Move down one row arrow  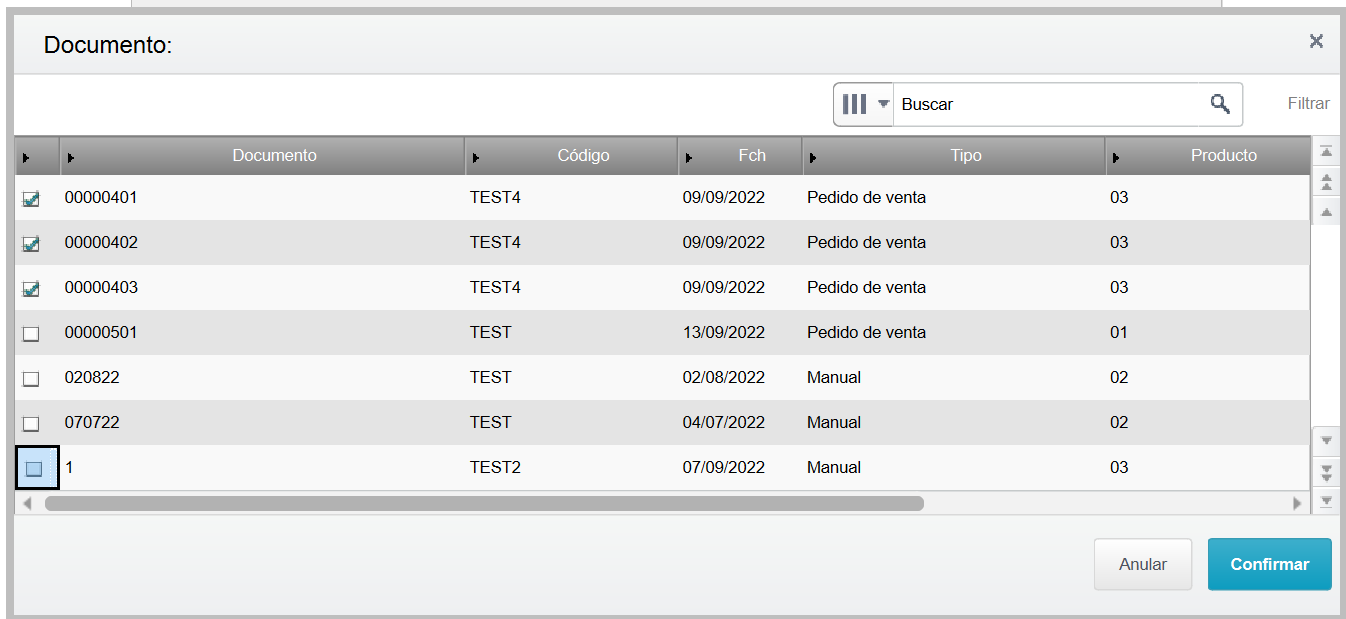tap(1326, 440)
